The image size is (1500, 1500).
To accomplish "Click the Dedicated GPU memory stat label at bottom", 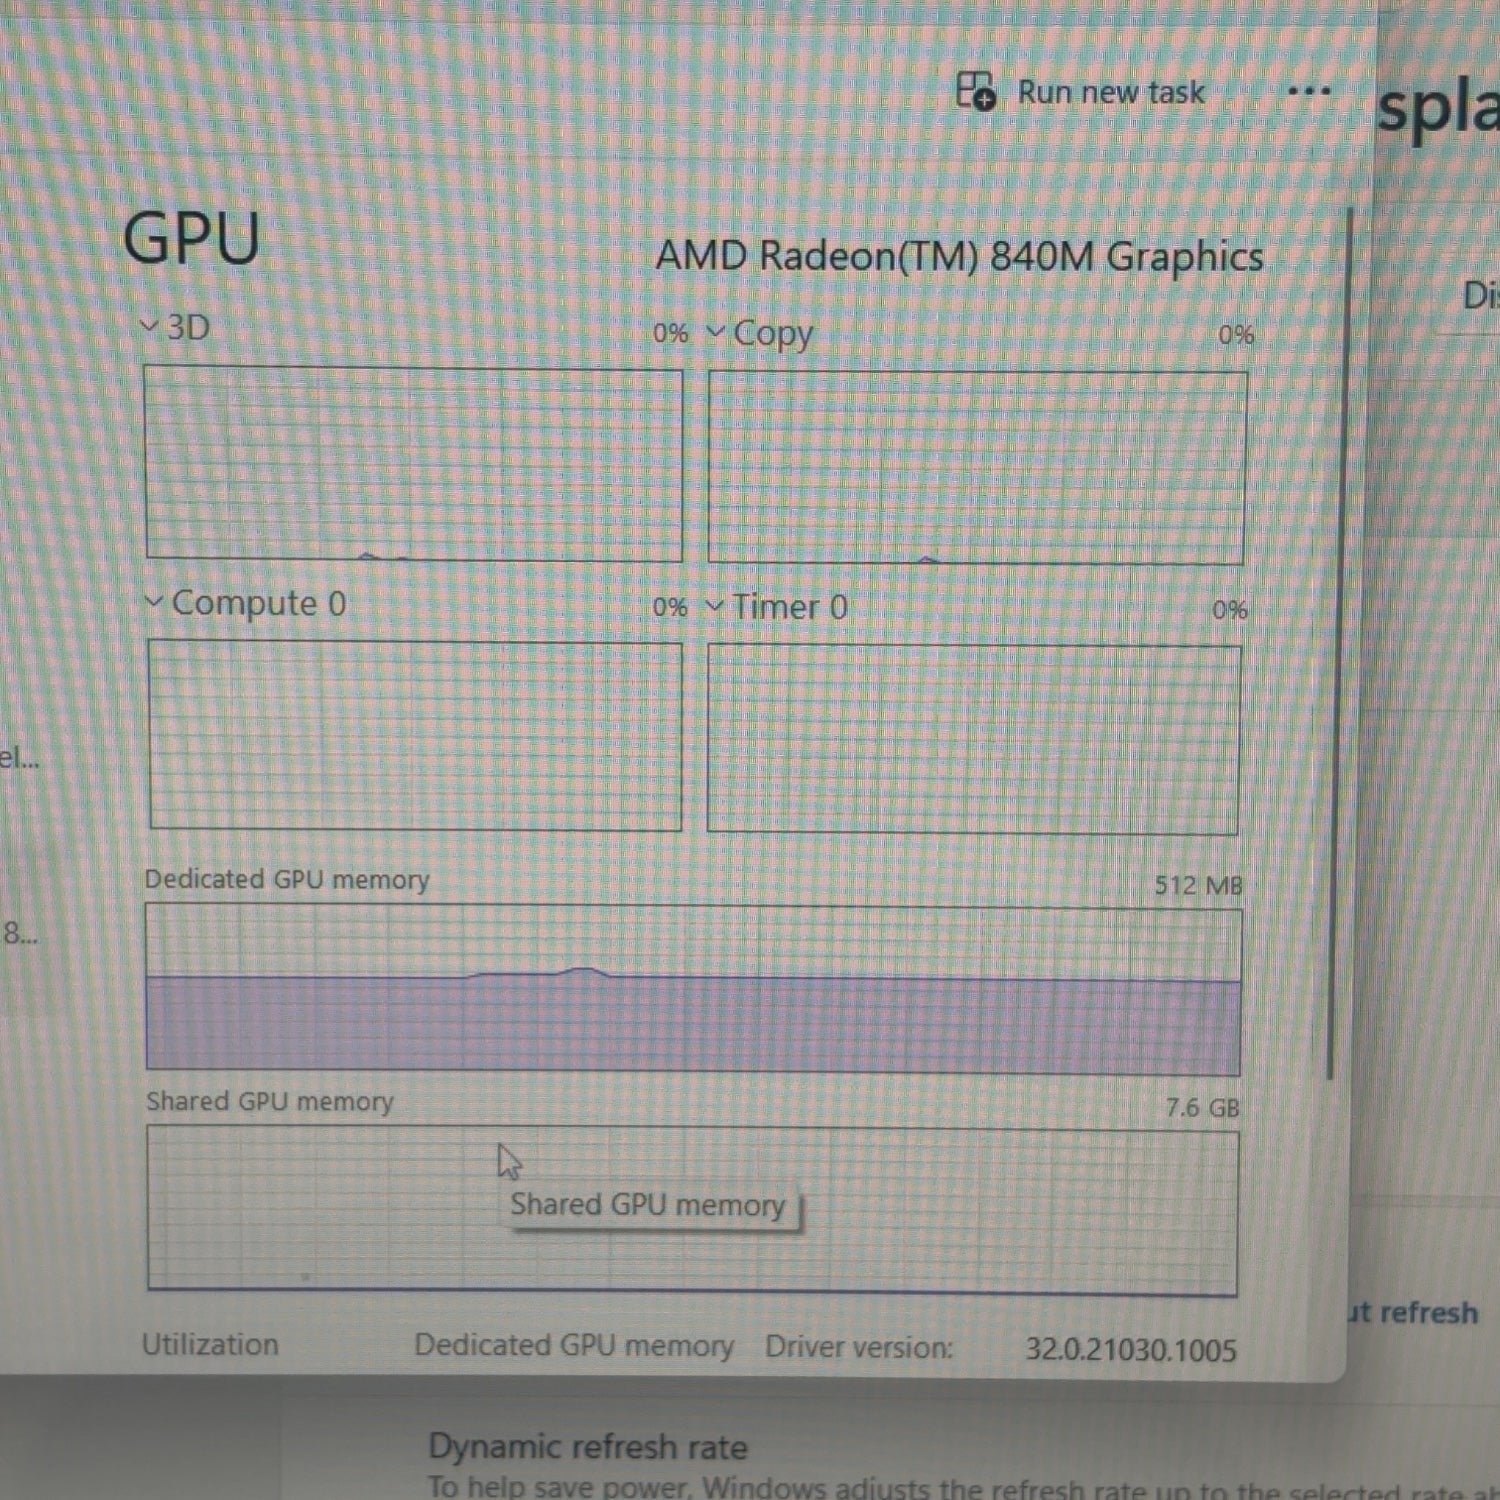I will (x=574, y=1346).
